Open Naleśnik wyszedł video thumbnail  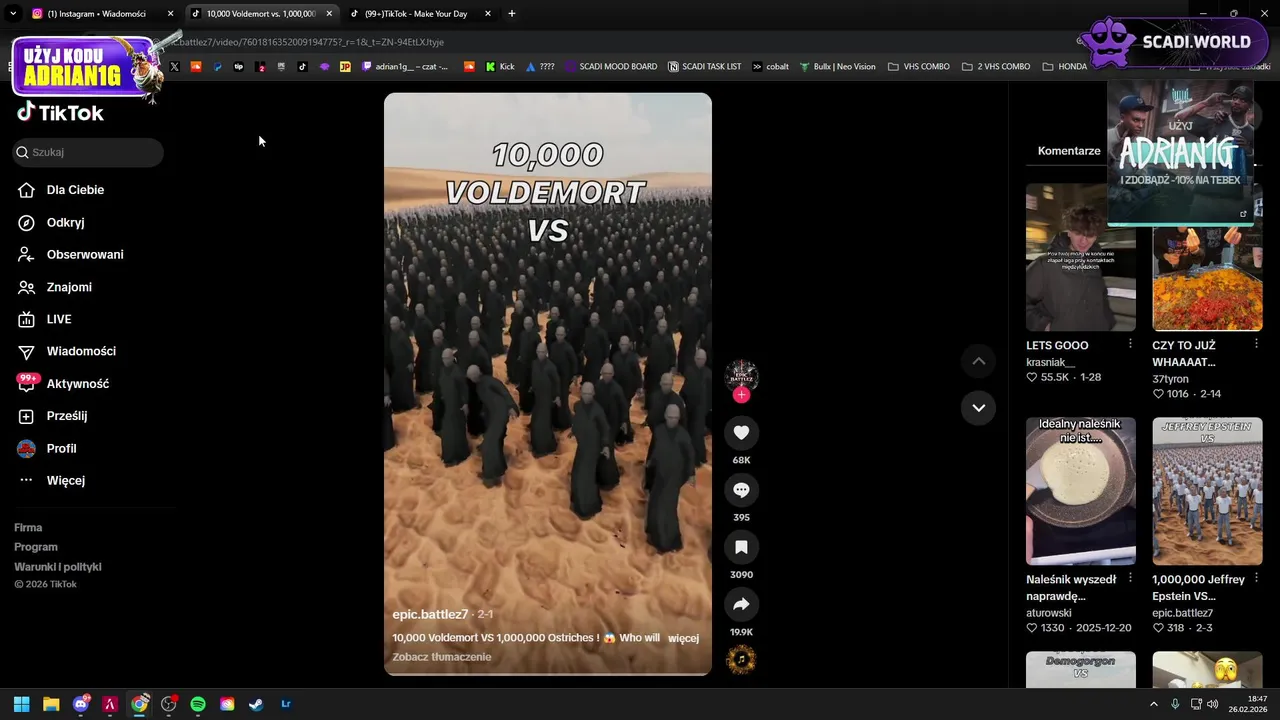(1081, 491)
